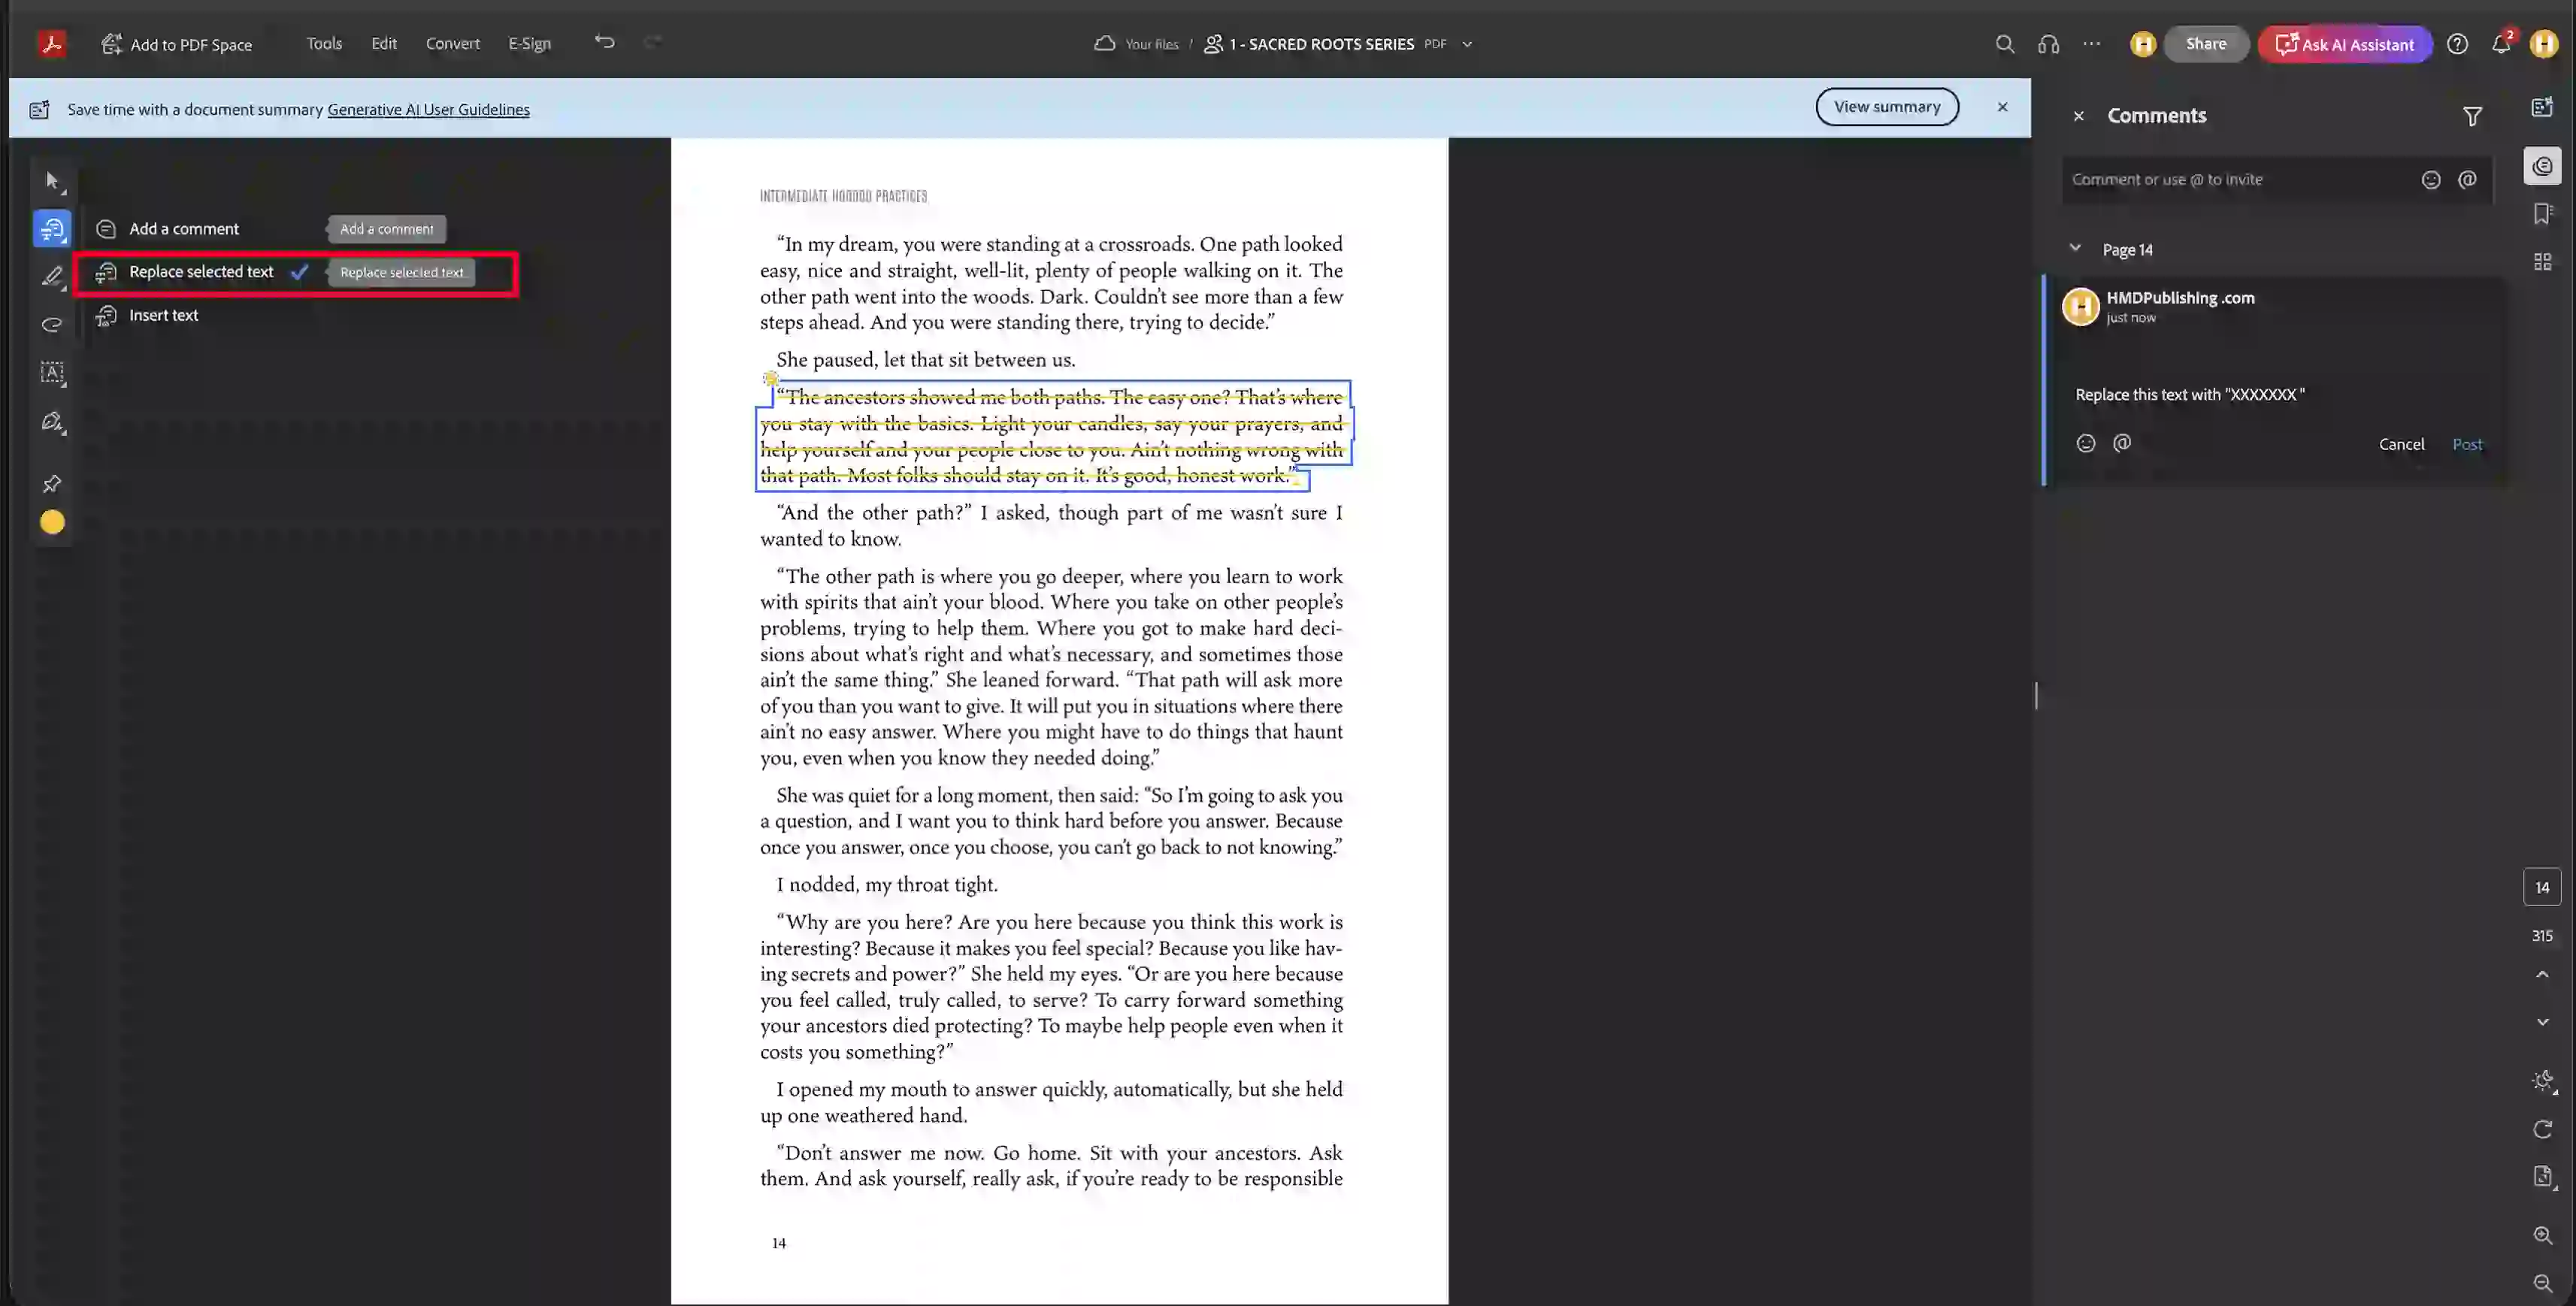Viewport: 2576px width, 1306px height.
Task: Open the Read Aloud headphones icon
Action: click(x=2048, y=44)
